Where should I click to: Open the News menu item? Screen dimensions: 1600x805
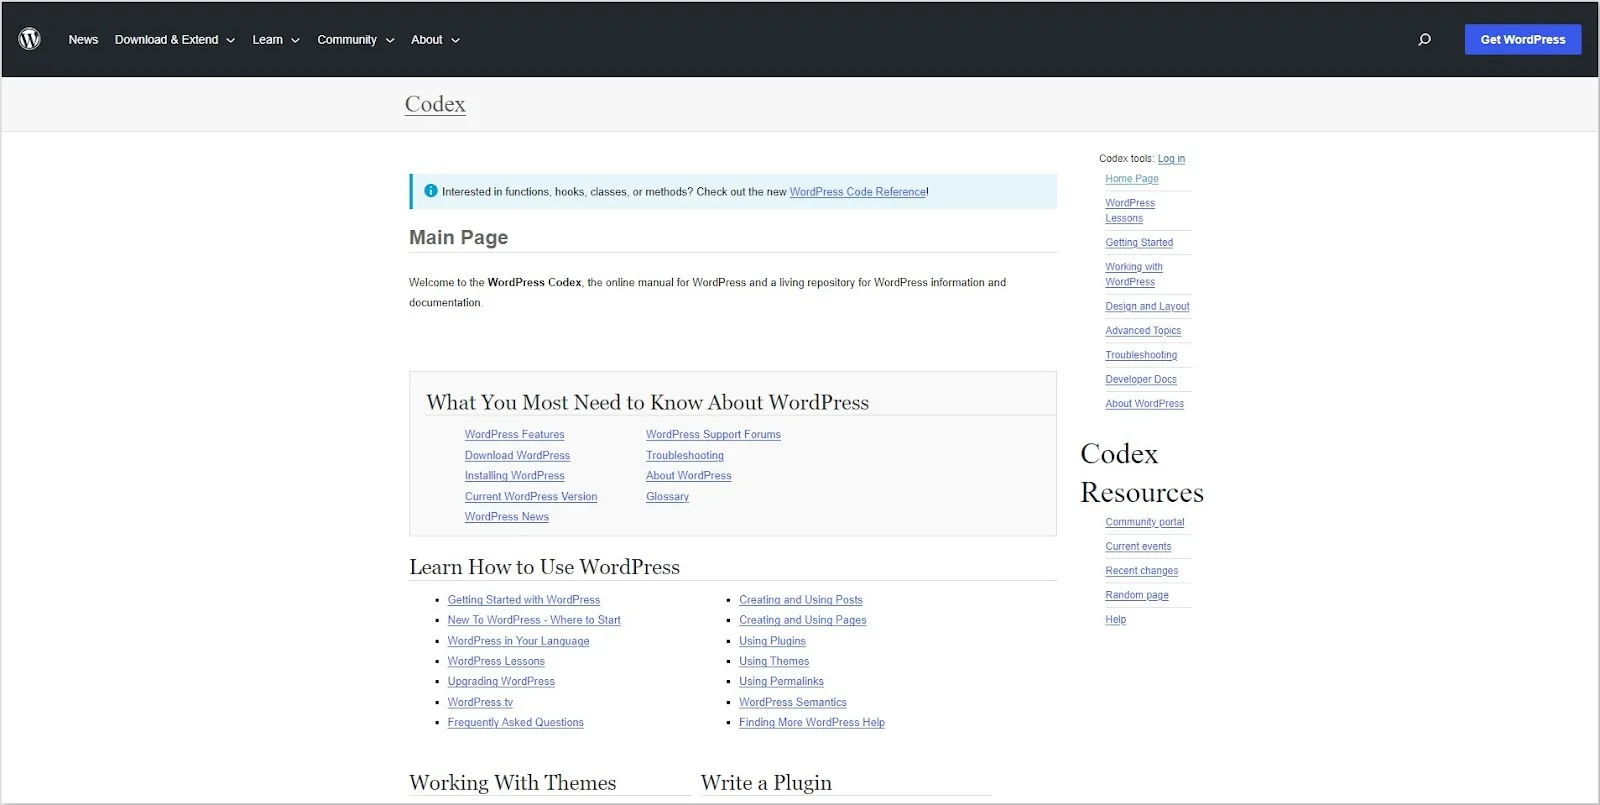tap(83, 40)
